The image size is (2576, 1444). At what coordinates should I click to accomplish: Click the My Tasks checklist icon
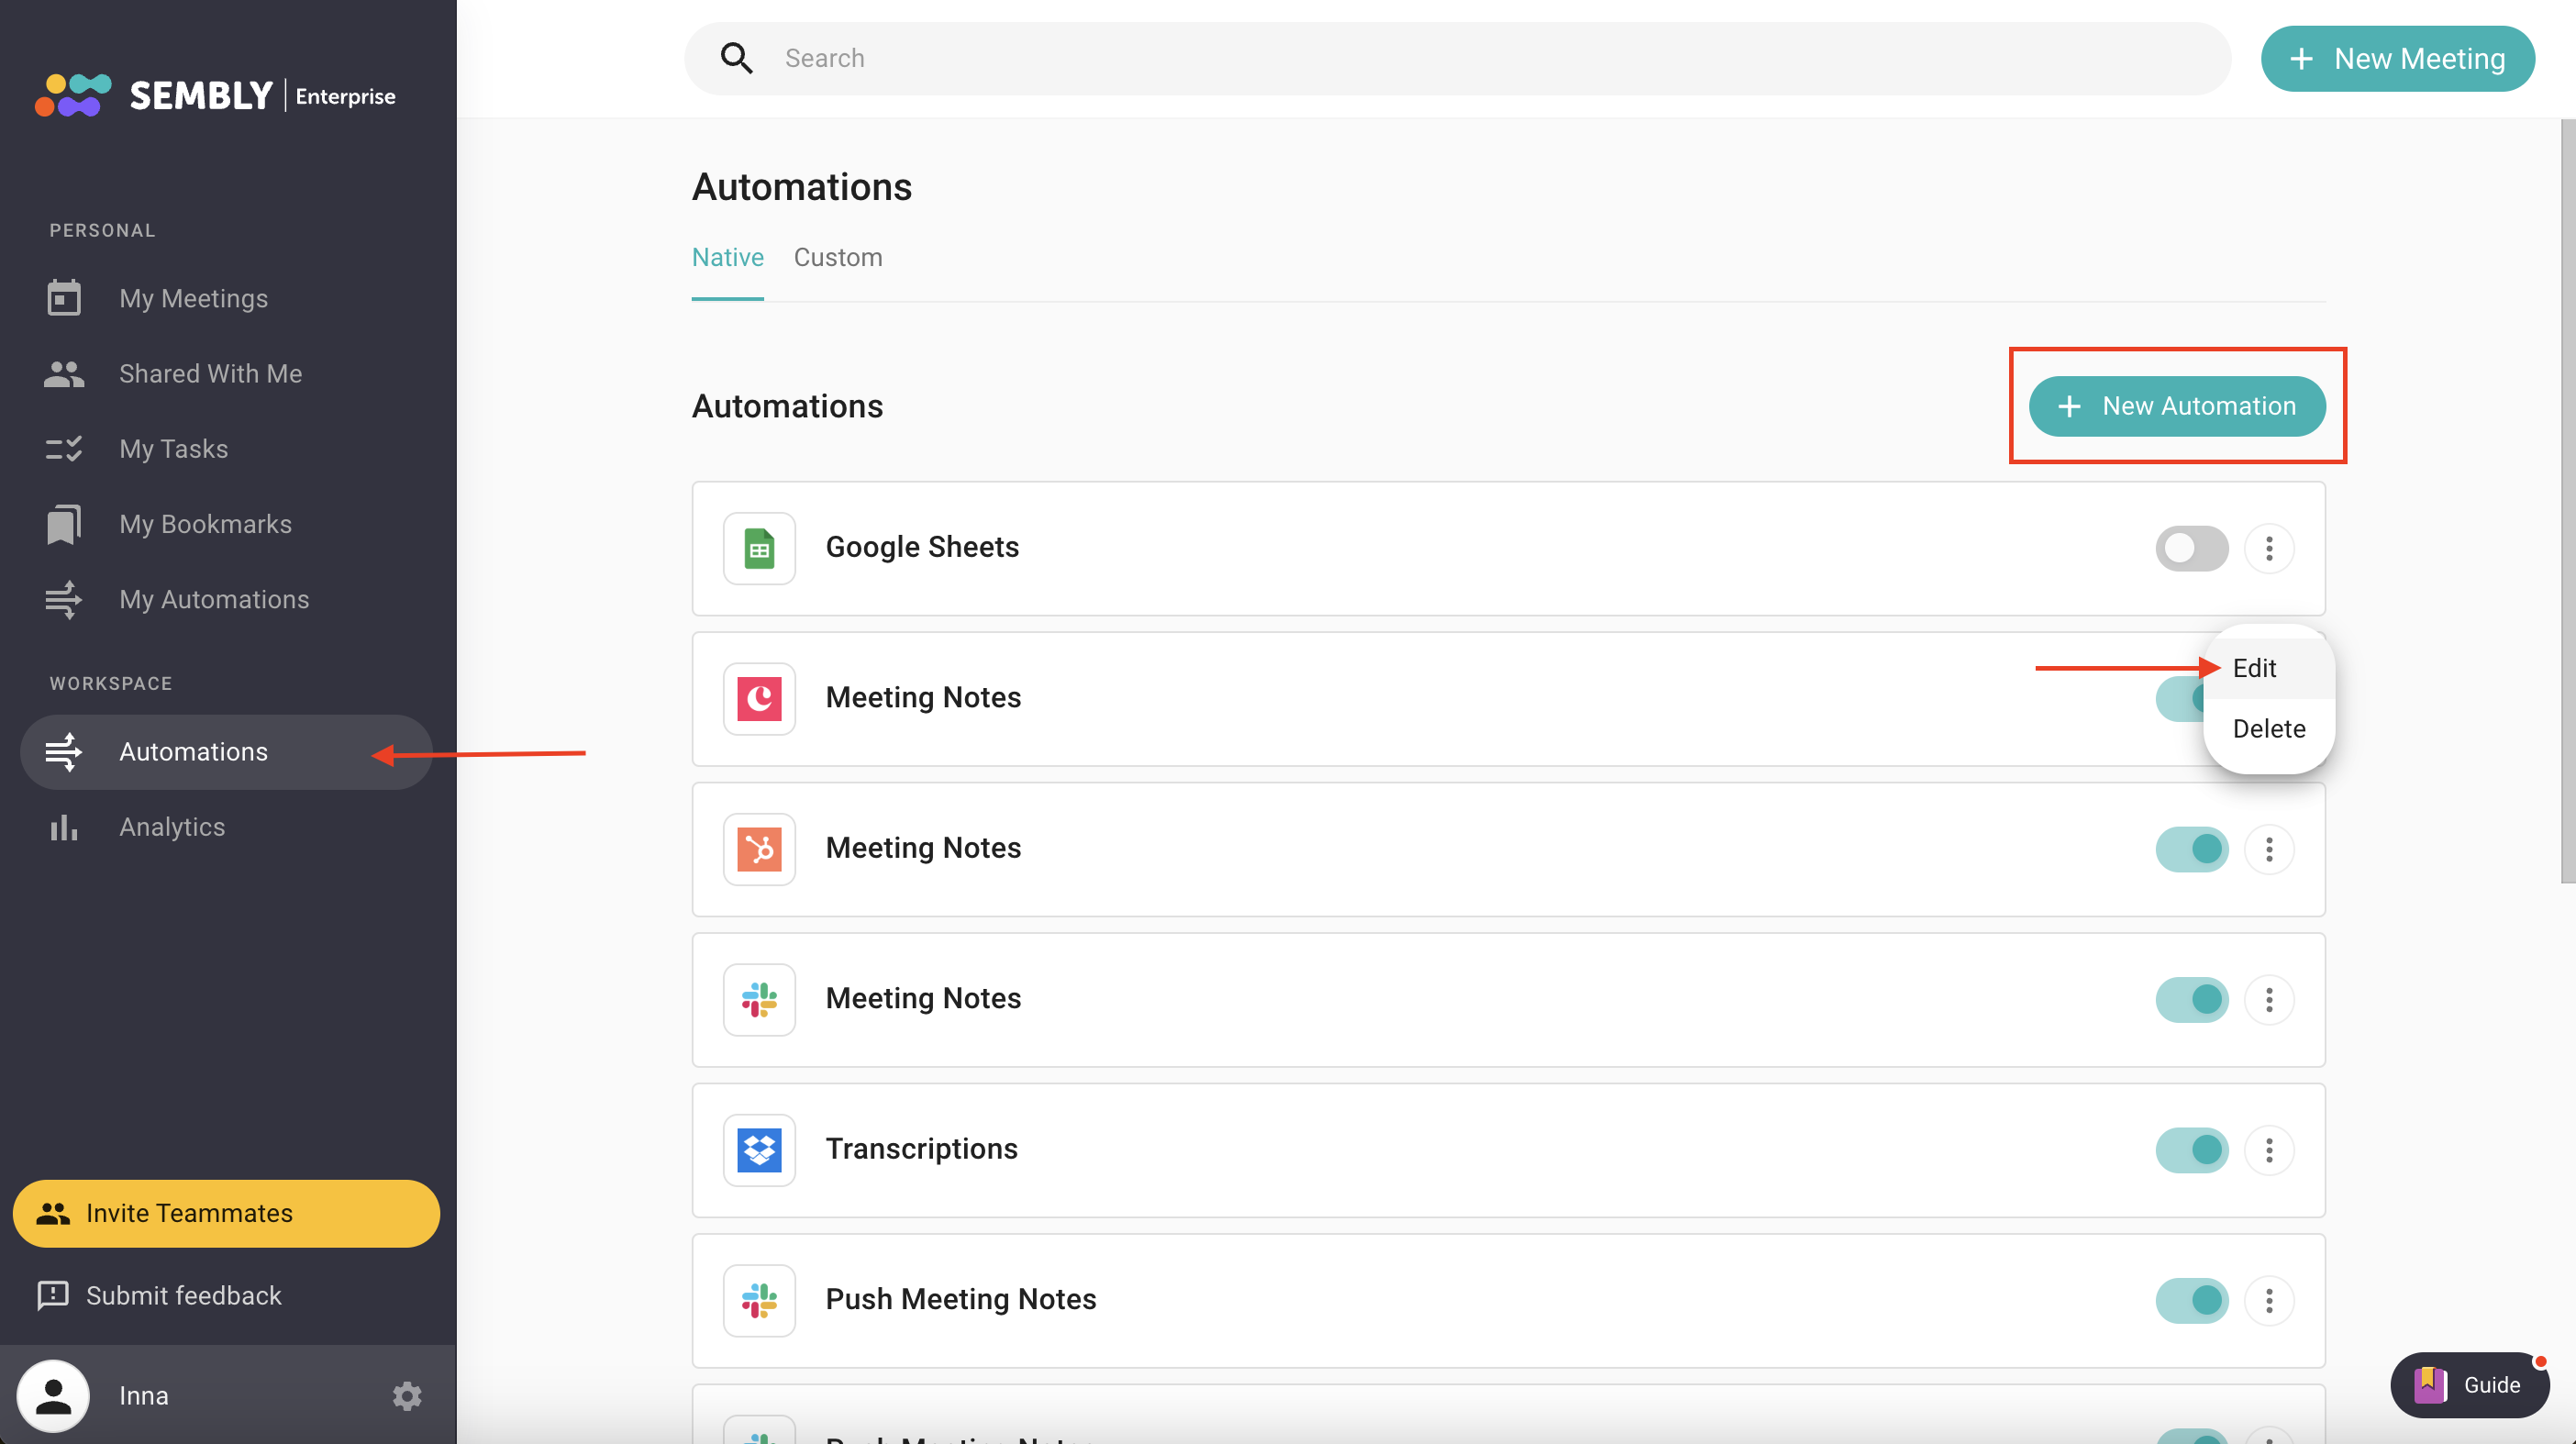[x=64, y=449]
